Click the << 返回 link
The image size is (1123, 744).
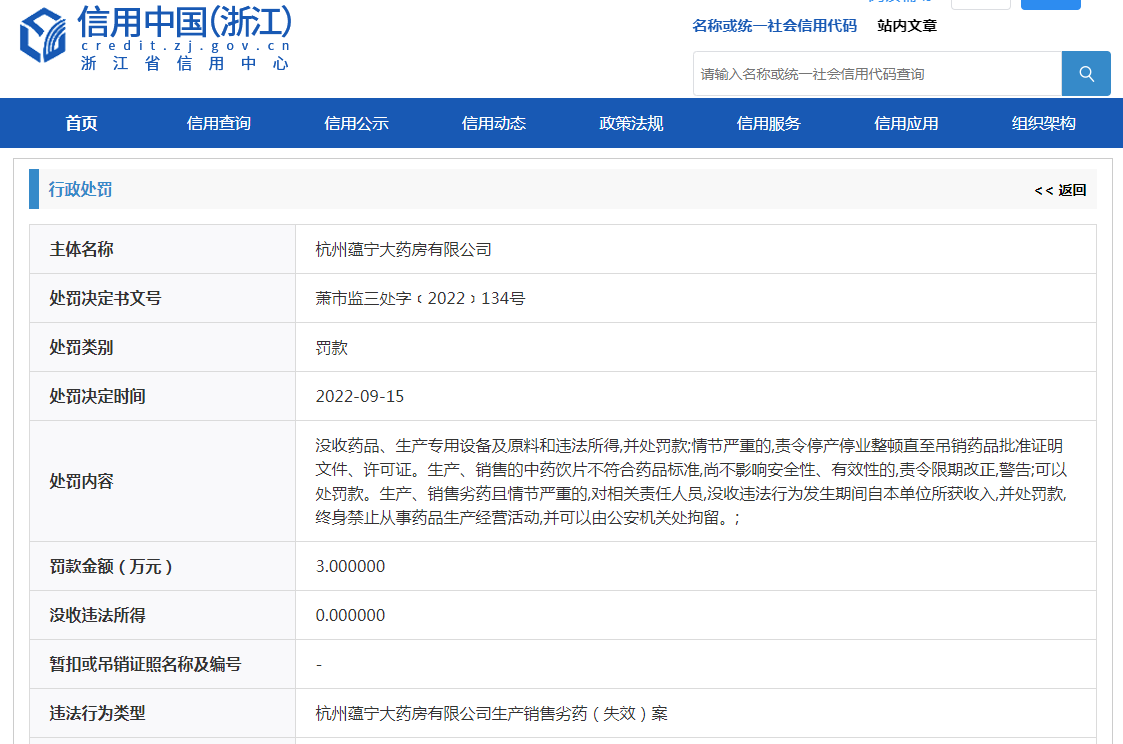[x=1060, y=190]
